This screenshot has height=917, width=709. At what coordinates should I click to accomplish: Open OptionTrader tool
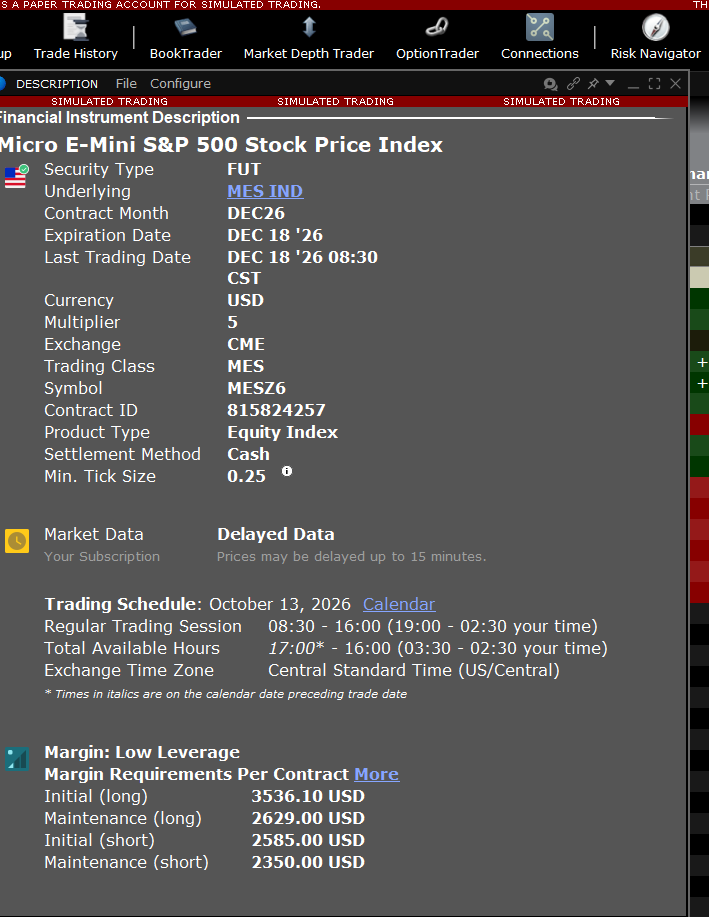point(437,38)
